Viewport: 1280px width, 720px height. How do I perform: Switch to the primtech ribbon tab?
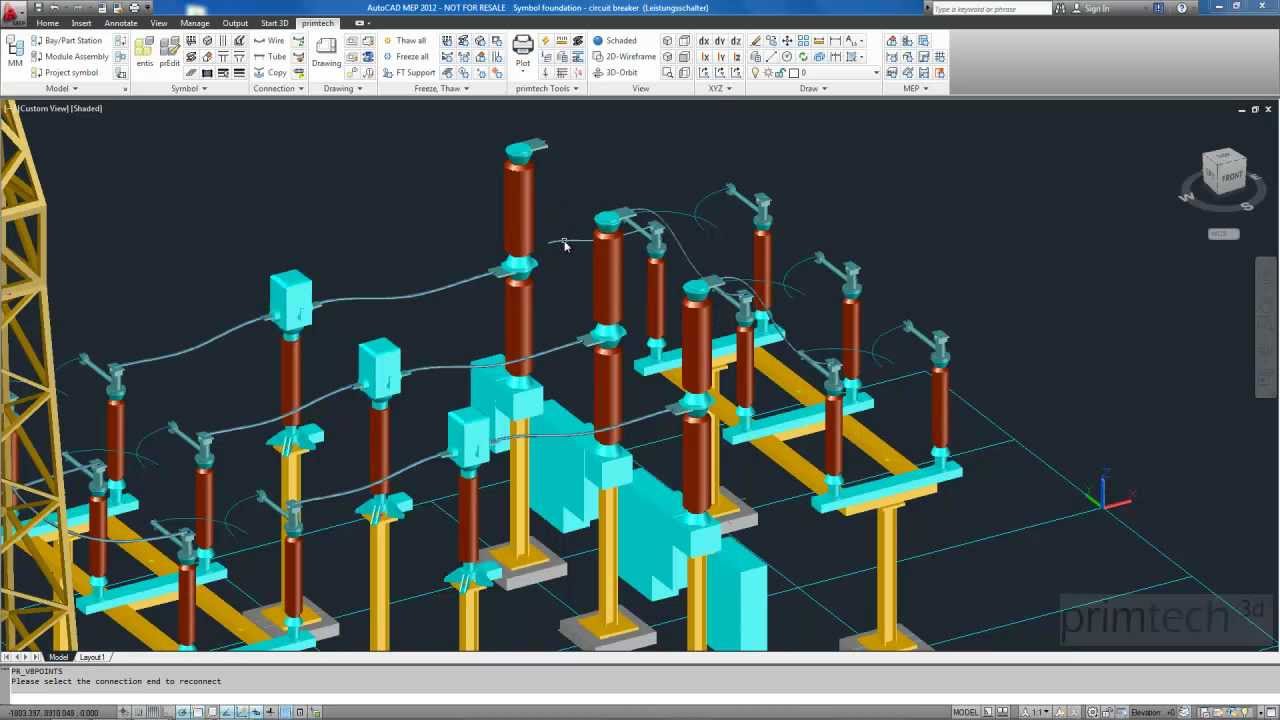318,23
